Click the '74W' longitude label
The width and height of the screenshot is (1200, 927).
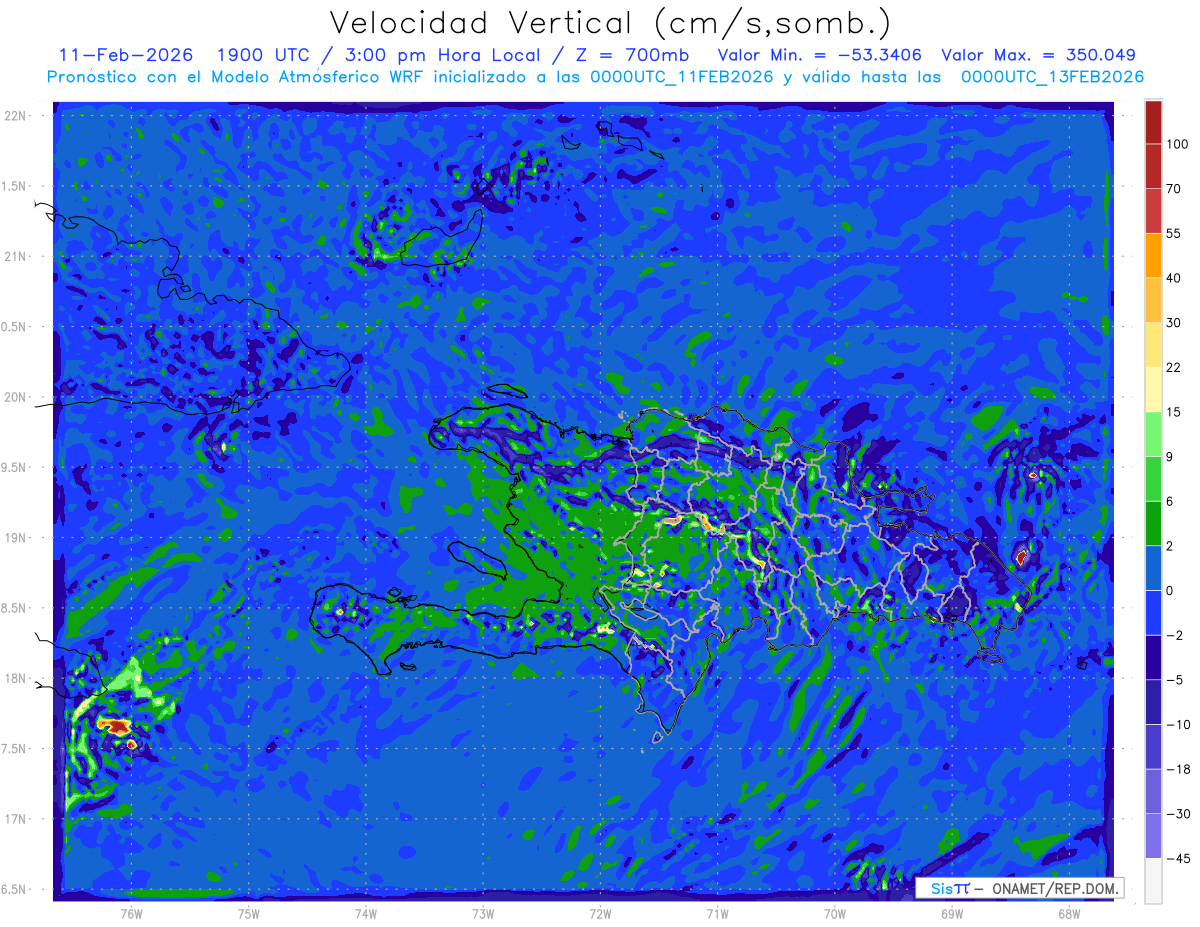click(x=366, y=914)
